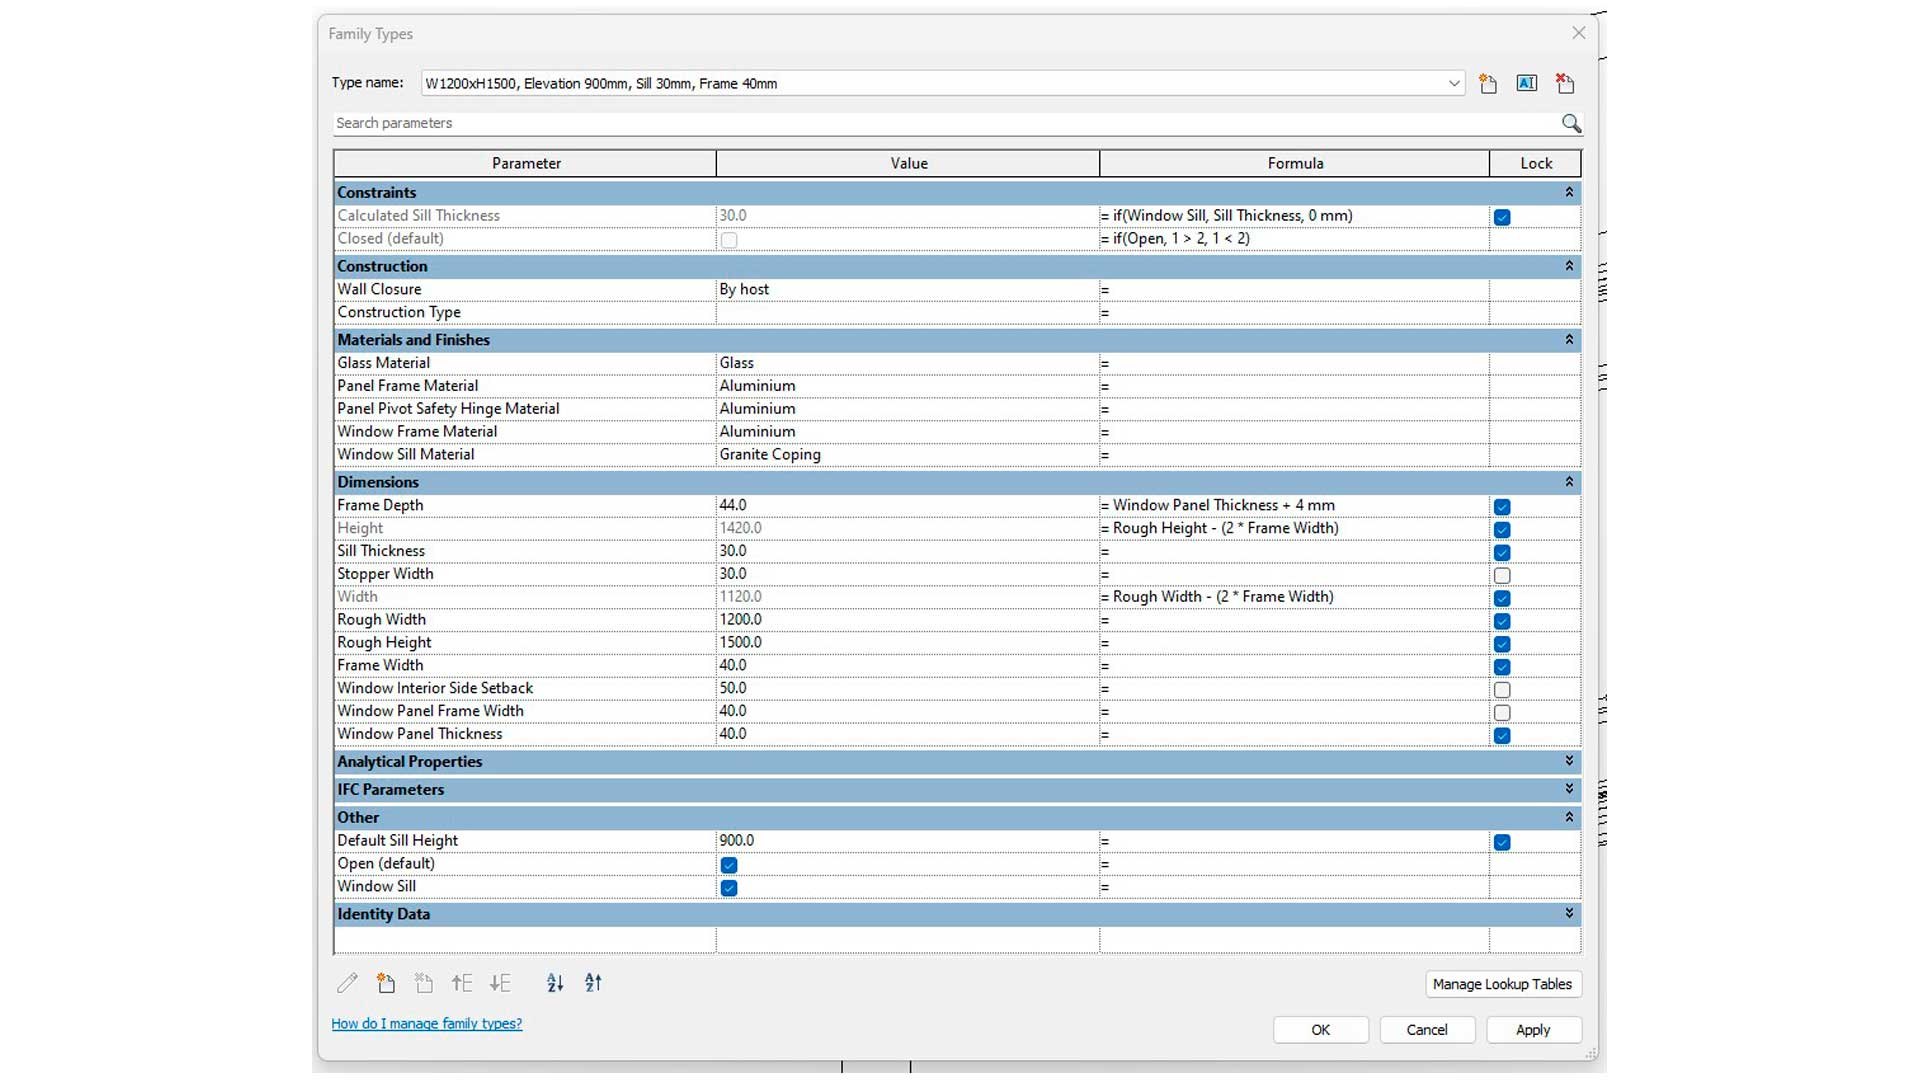
Task: Open the 'How do I manage family types?' link
Action: (x=427, y=1024)
